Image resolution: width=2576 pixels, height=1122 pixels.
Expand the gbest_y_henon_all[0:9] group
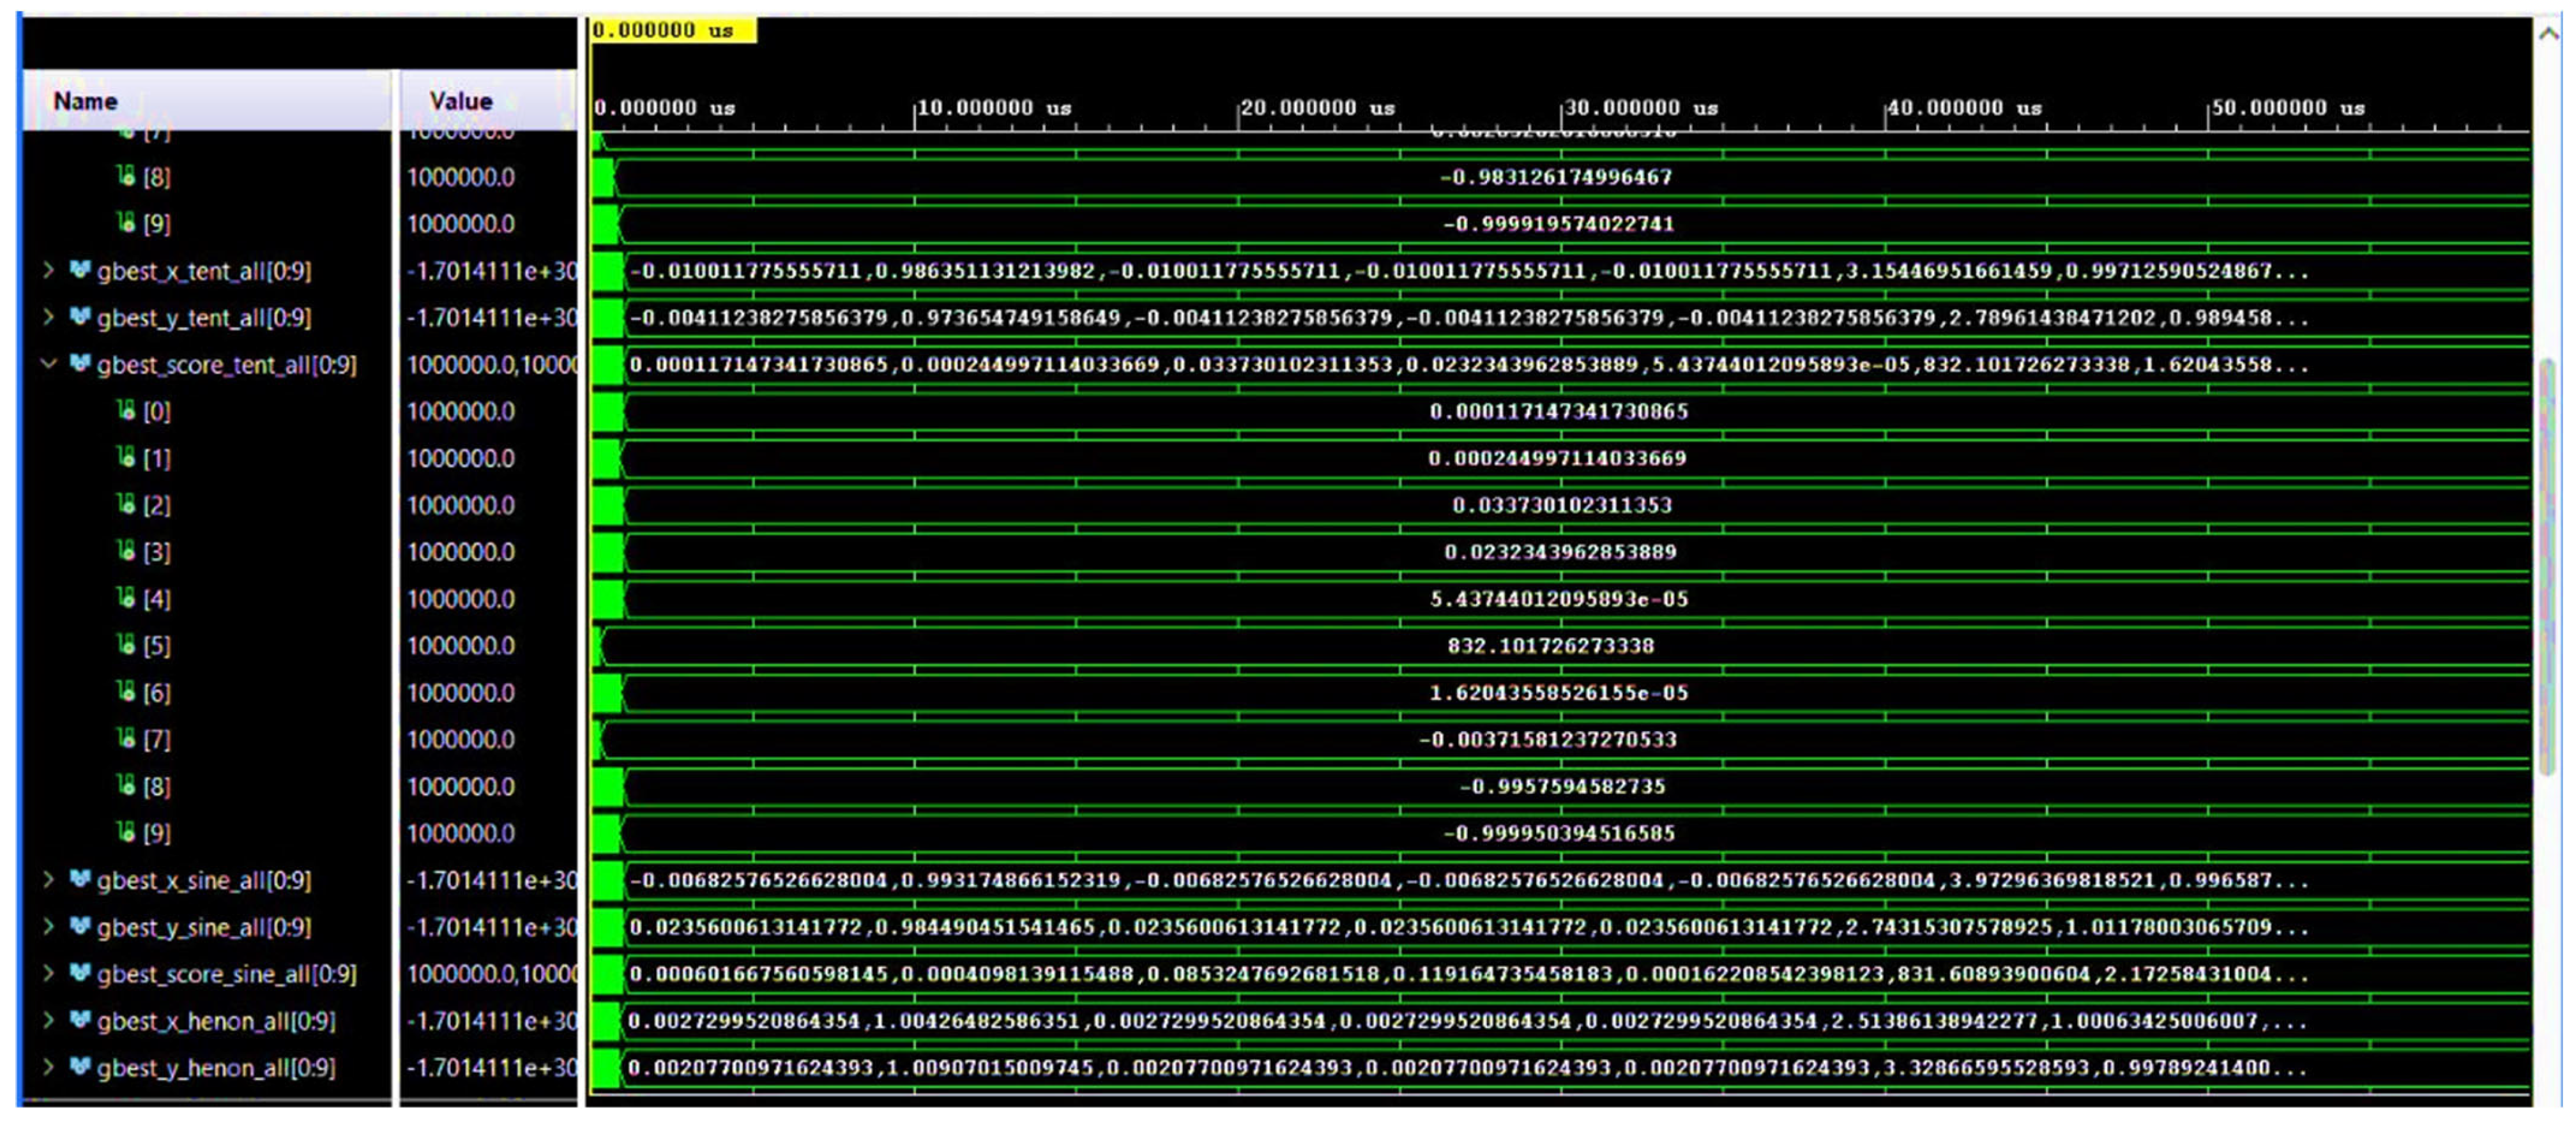pos(48,1067)
